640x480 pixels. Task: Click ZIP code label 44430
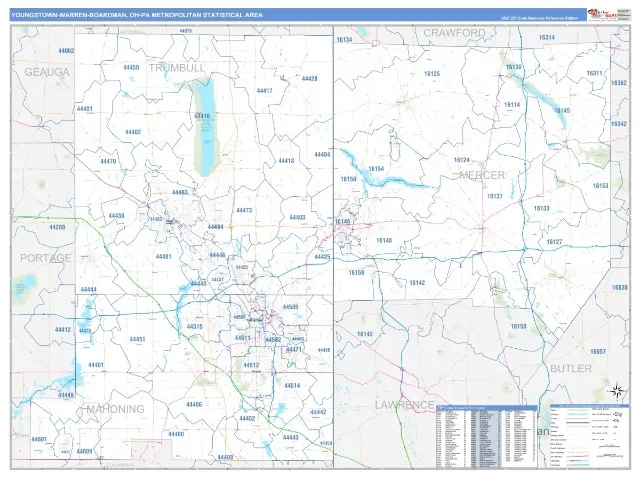pos(116,216)
